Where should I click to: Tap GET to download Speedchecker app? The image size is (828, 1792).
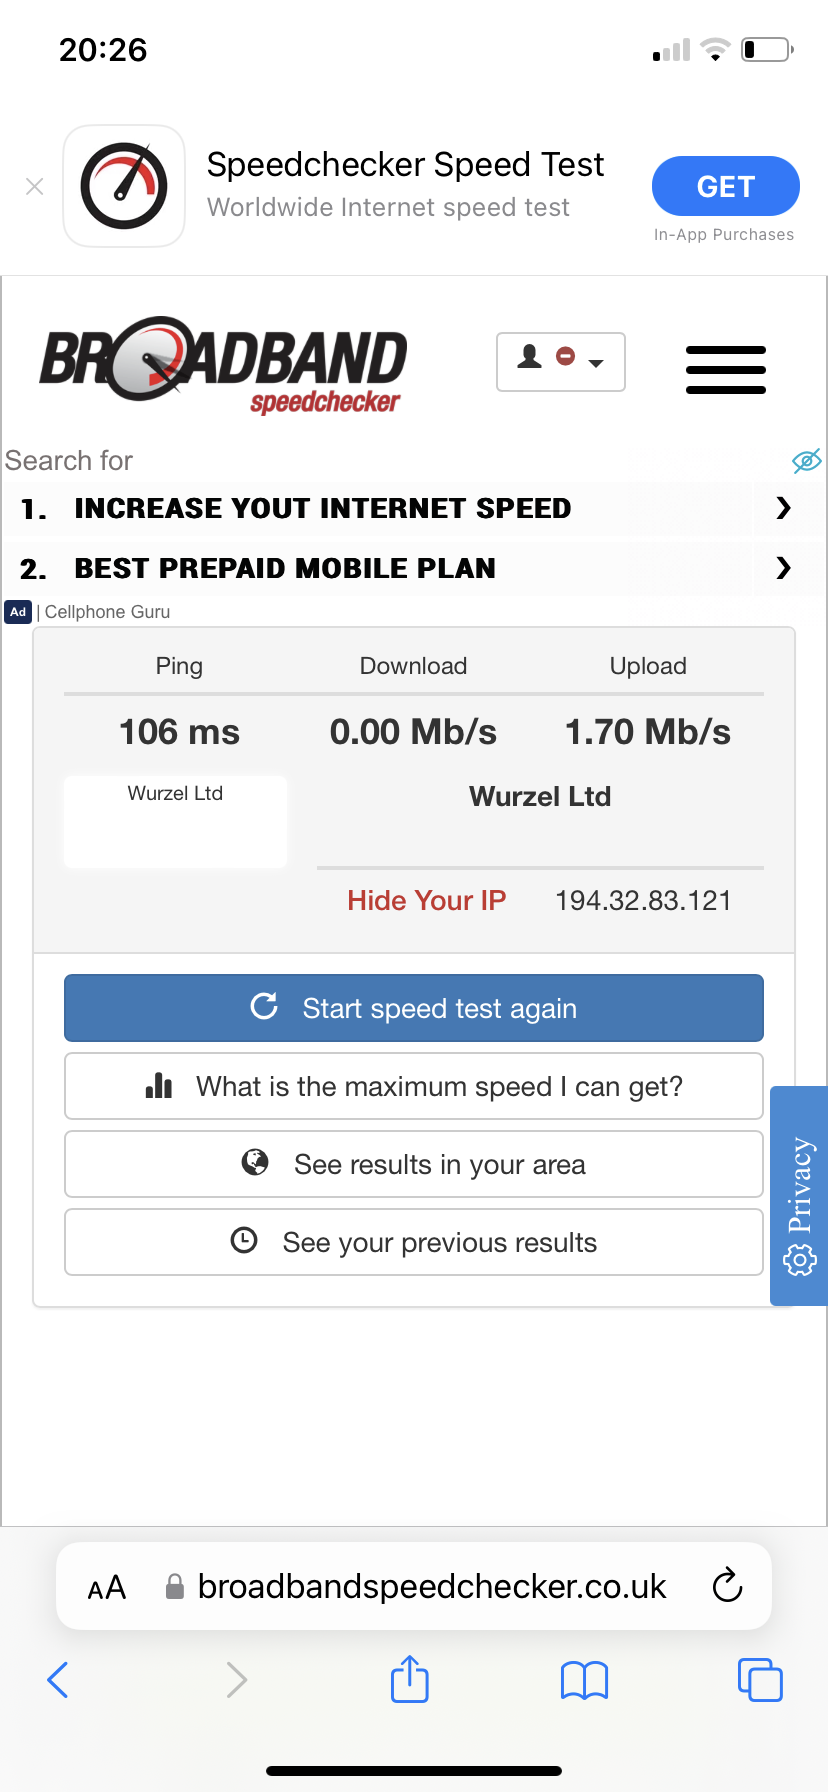tap(725, 186)
